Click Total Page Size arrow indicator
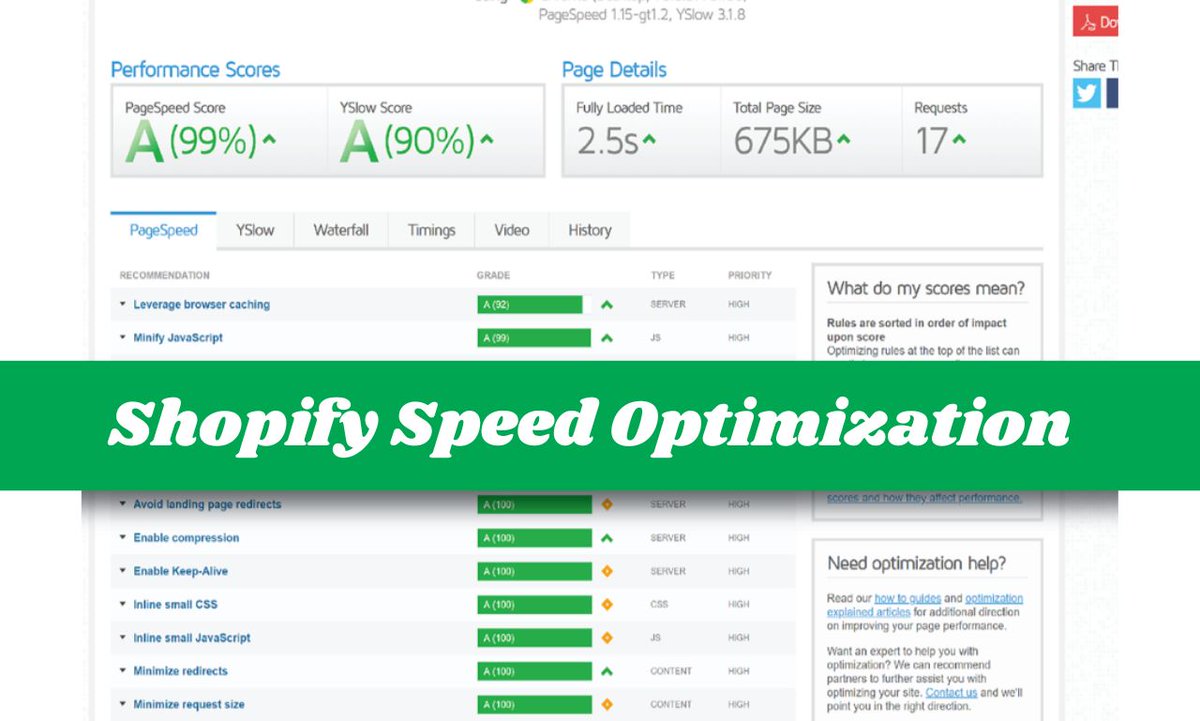This screenshot has height=721, width=1200. (843, 140)
